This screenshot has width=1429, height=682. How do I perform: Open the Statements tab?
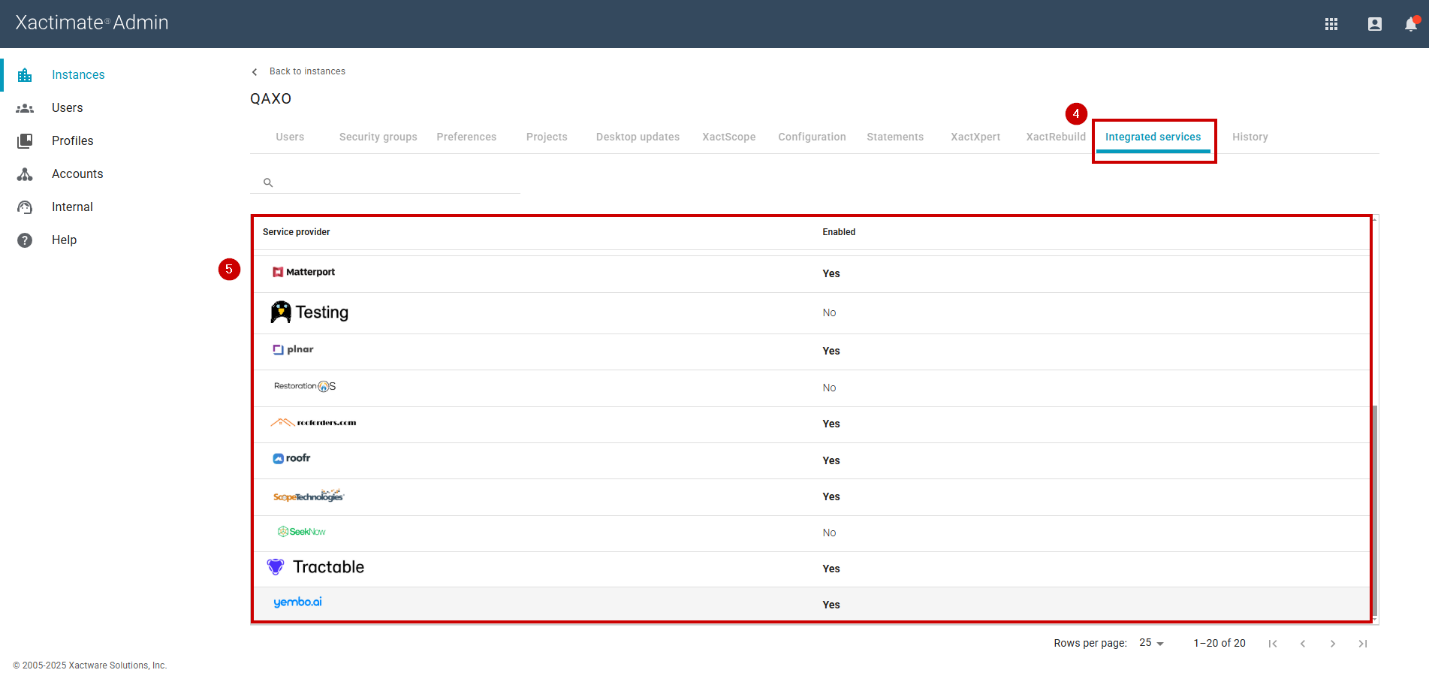tap(895, 137)
